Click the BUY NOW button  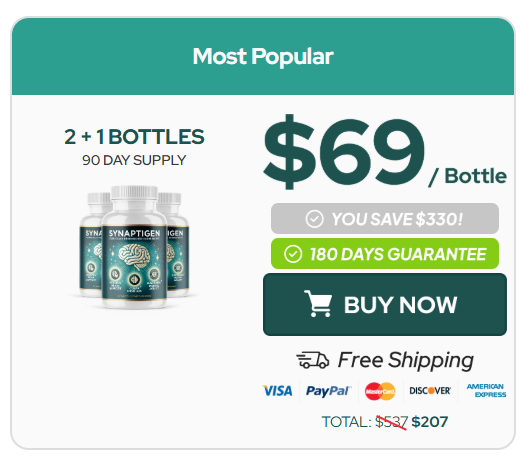tap(385, 305)
